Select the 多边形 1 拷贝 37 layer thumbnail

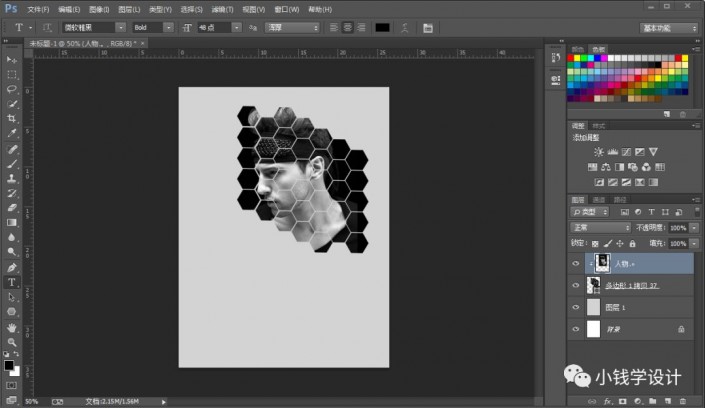(x=596, y=285)
